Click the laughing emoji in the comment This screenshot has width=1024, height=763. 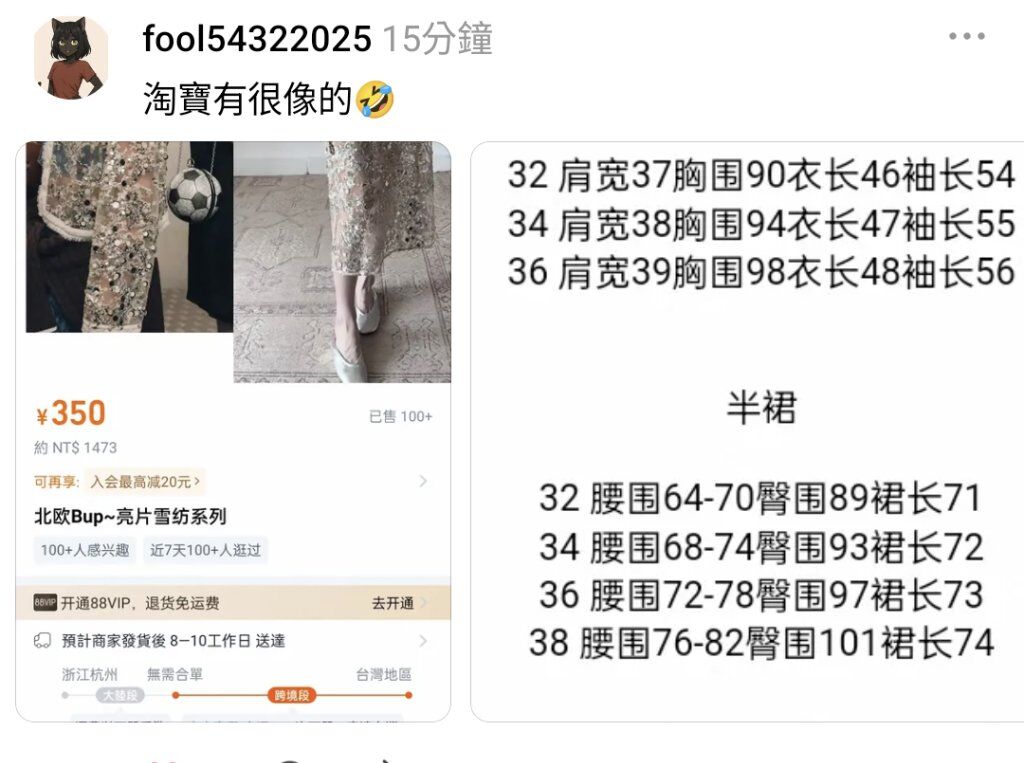(376, 99)
